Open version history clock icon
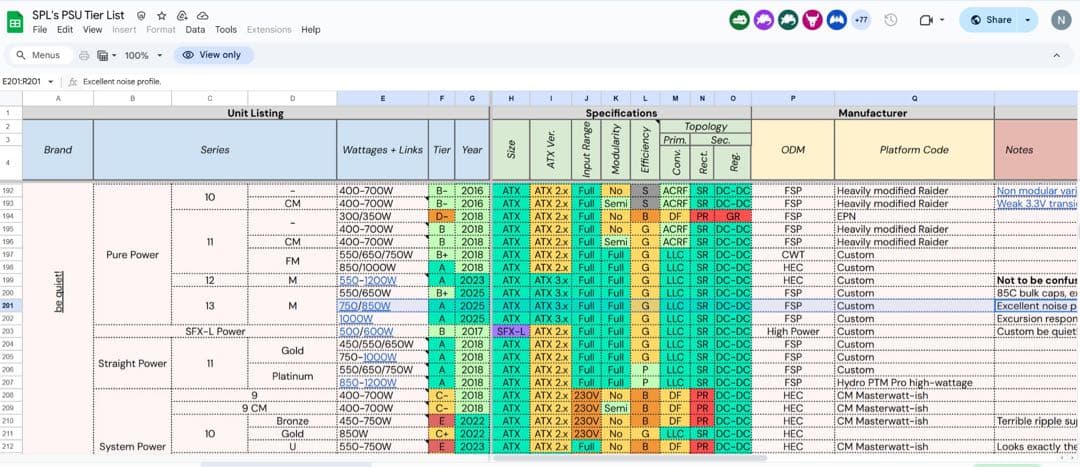 (x=890, y=20)
